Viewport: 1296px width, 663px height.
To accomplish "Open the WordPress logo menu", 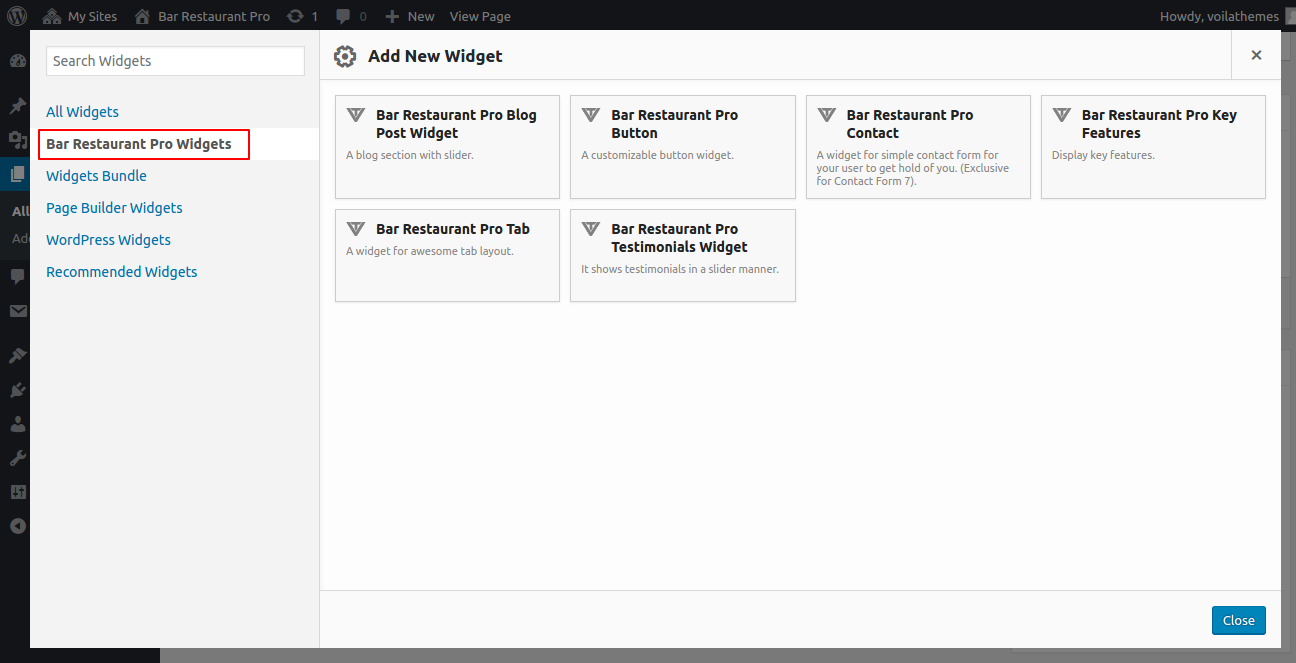I will point(16,16).
